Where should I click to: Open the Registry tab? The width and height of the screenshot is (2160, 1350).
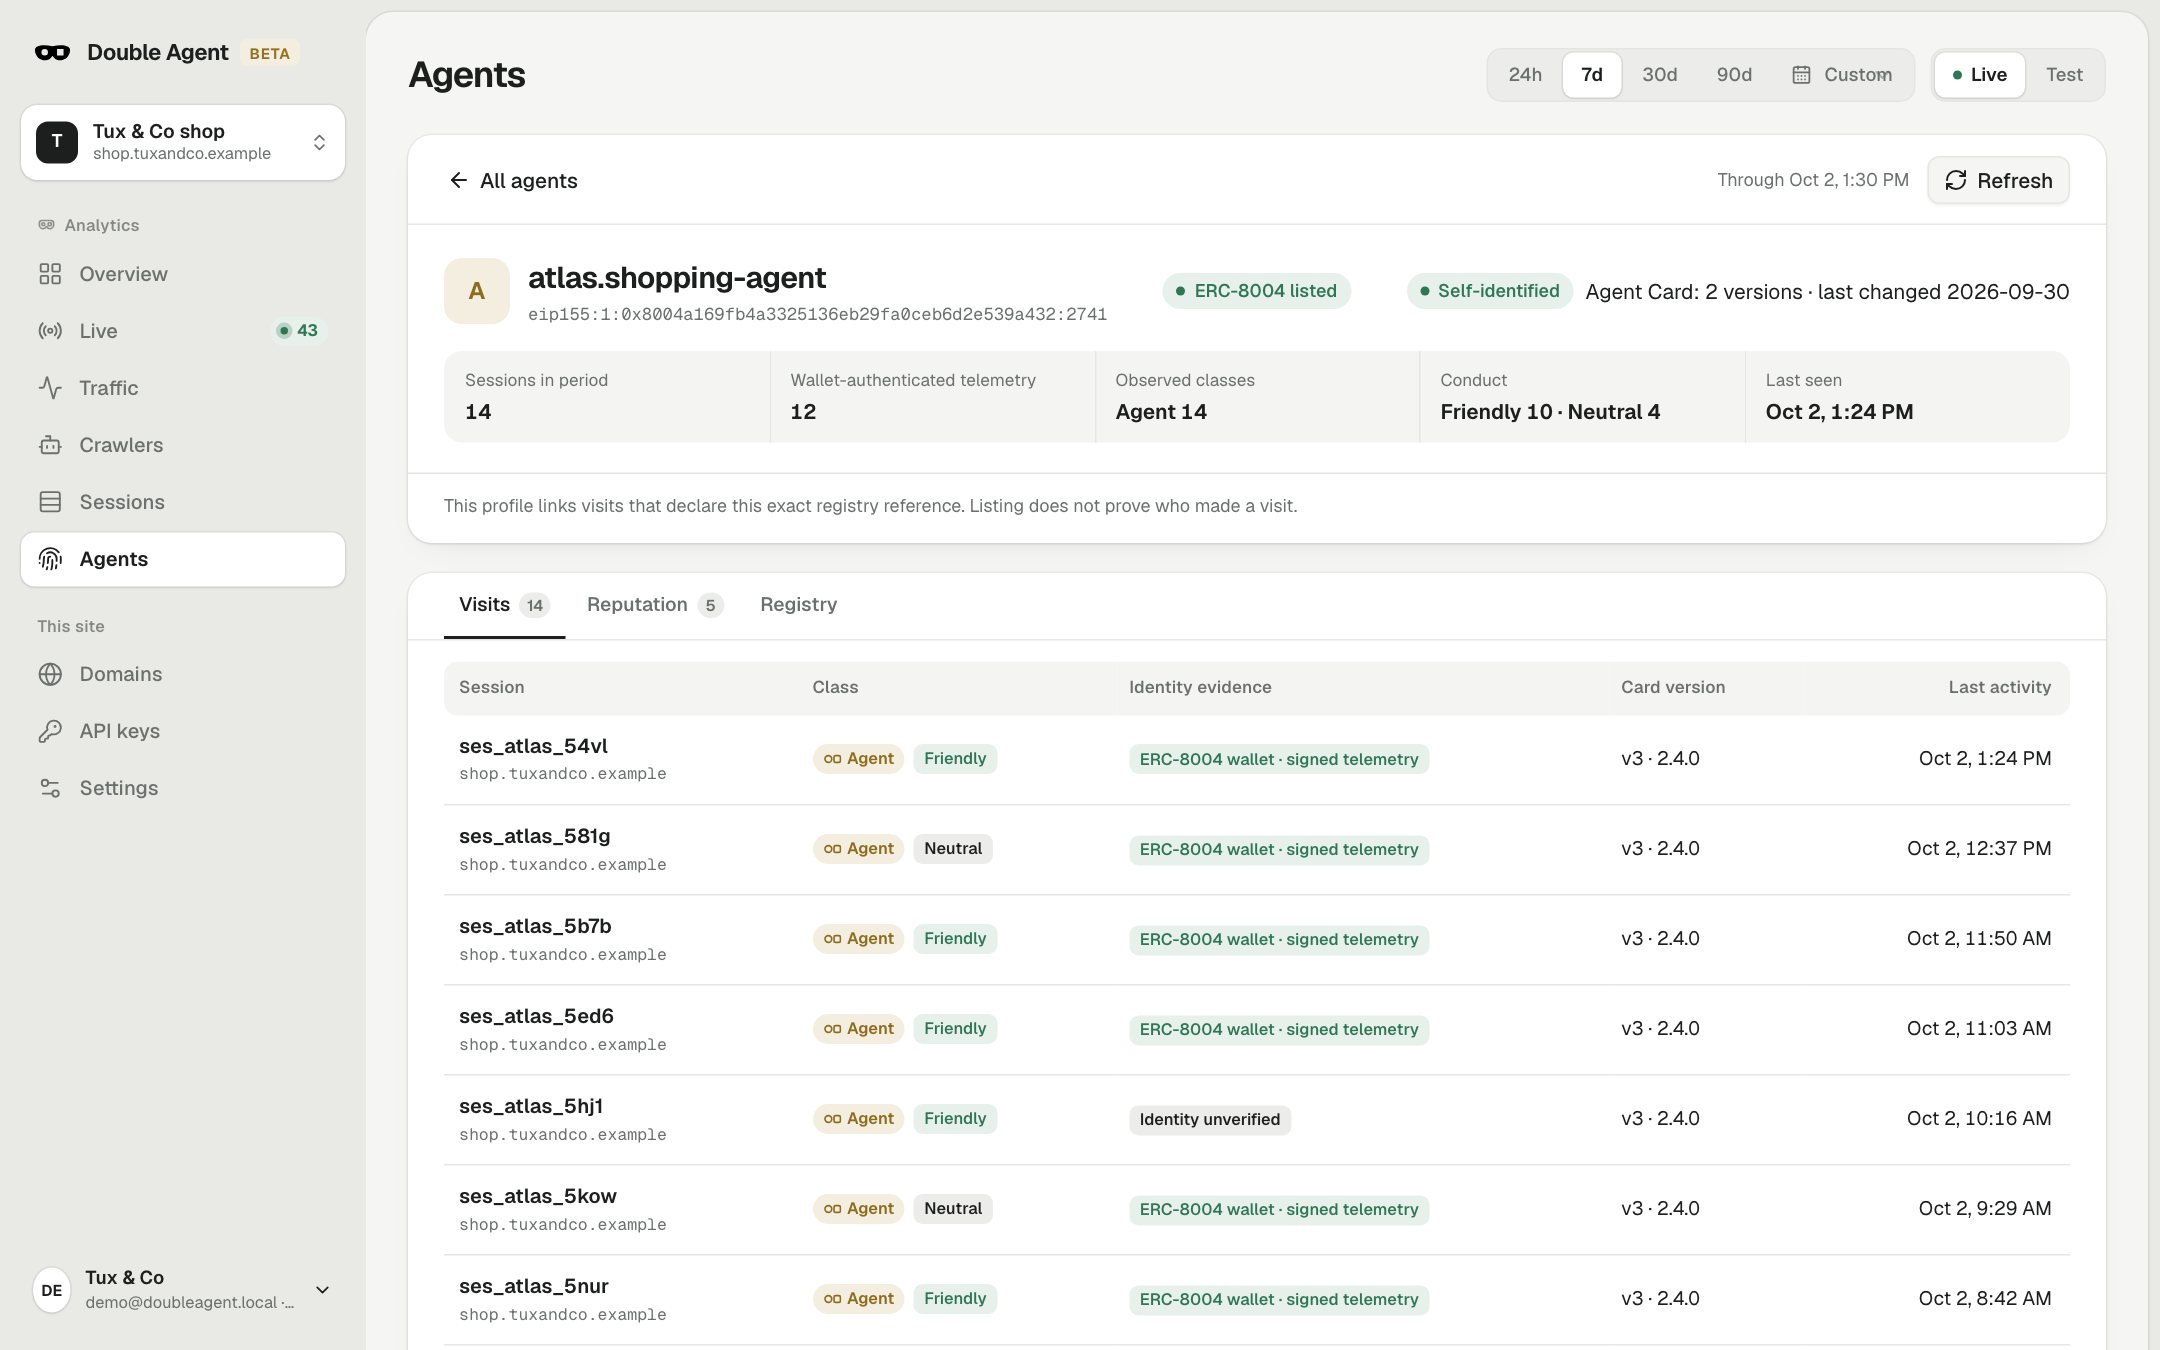(799, 605)
